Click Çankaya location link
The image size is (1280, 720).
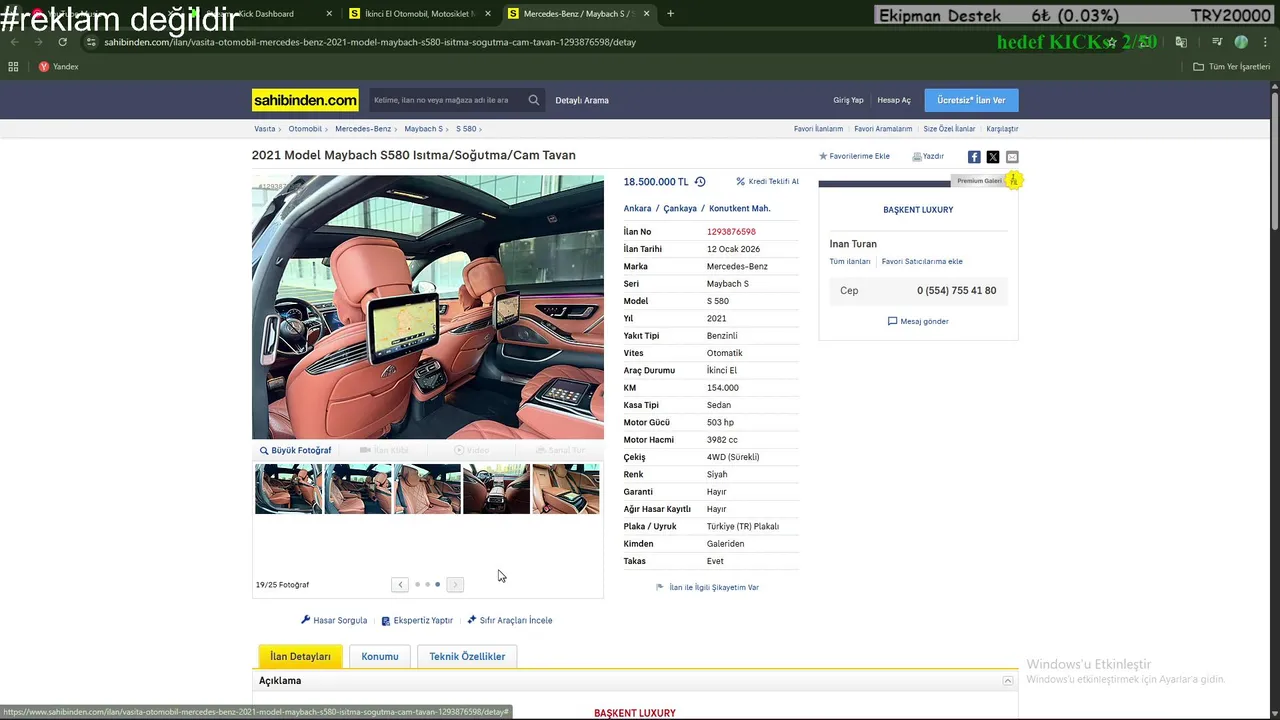pos(680,208)
